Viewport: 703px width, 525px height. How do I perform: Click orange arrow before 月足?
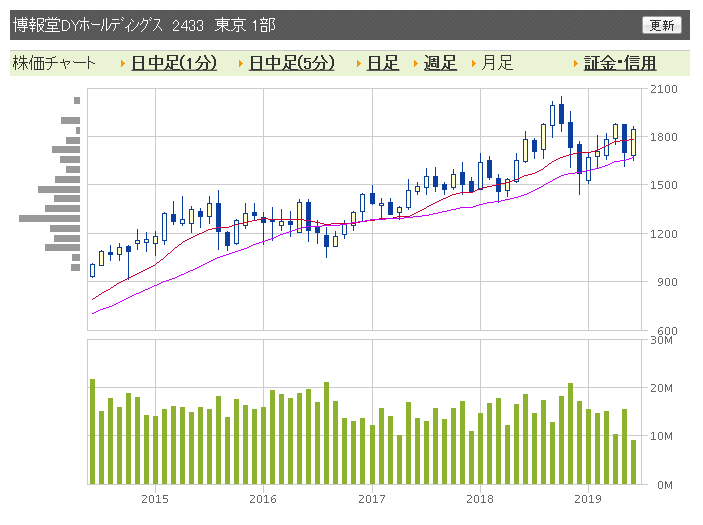click(x=473, y=64)
